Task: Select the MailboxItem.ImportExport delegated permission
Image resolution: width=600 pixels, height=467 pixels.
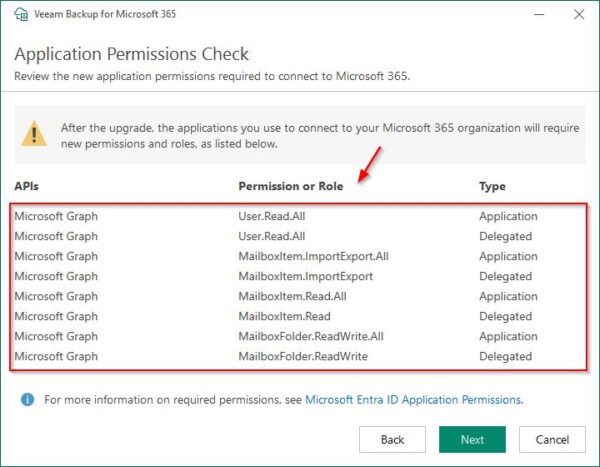Action: coord(305,276)
